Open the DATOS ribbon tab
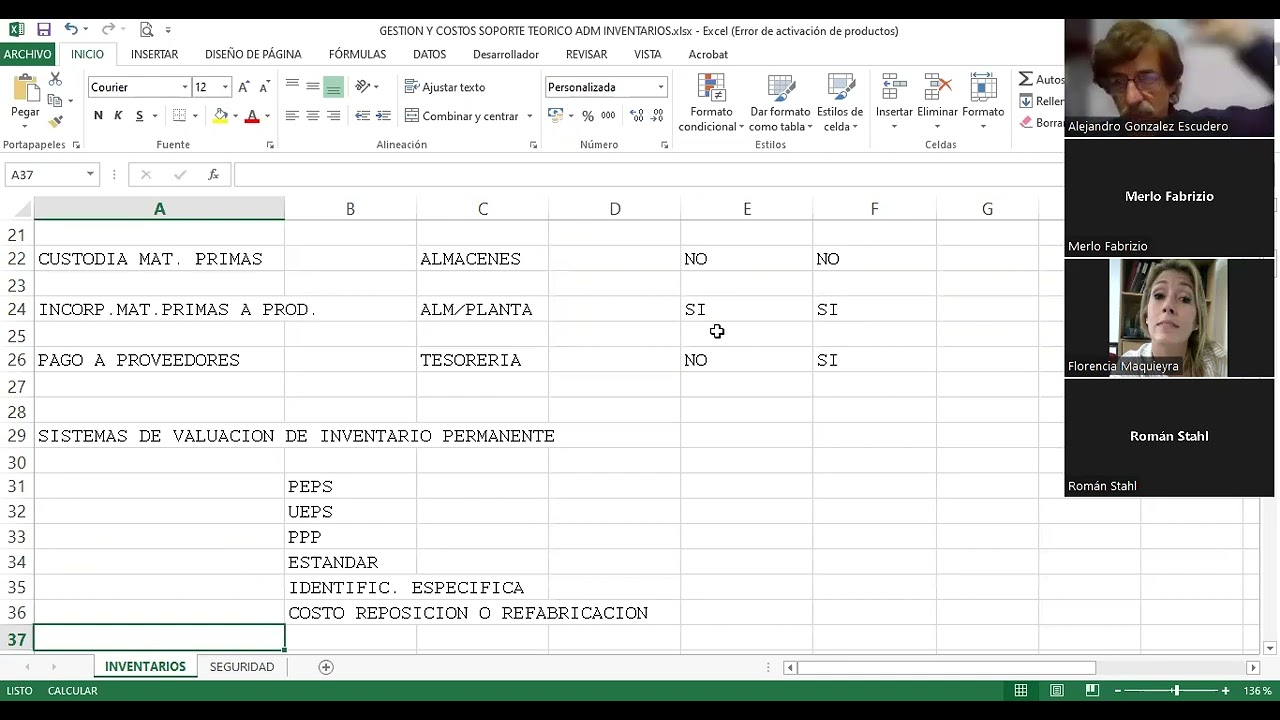1280x720 pixels. point(429,54)
